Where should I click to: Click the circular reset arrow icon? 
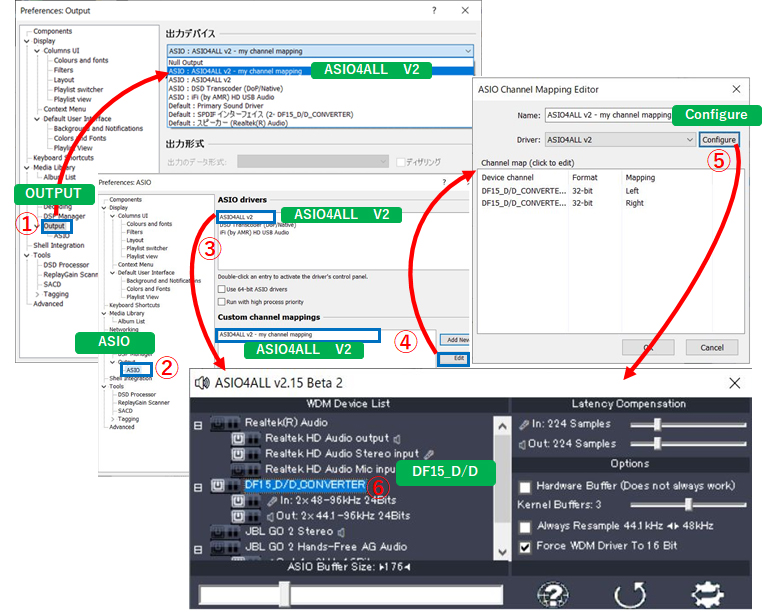pos(630,594)
